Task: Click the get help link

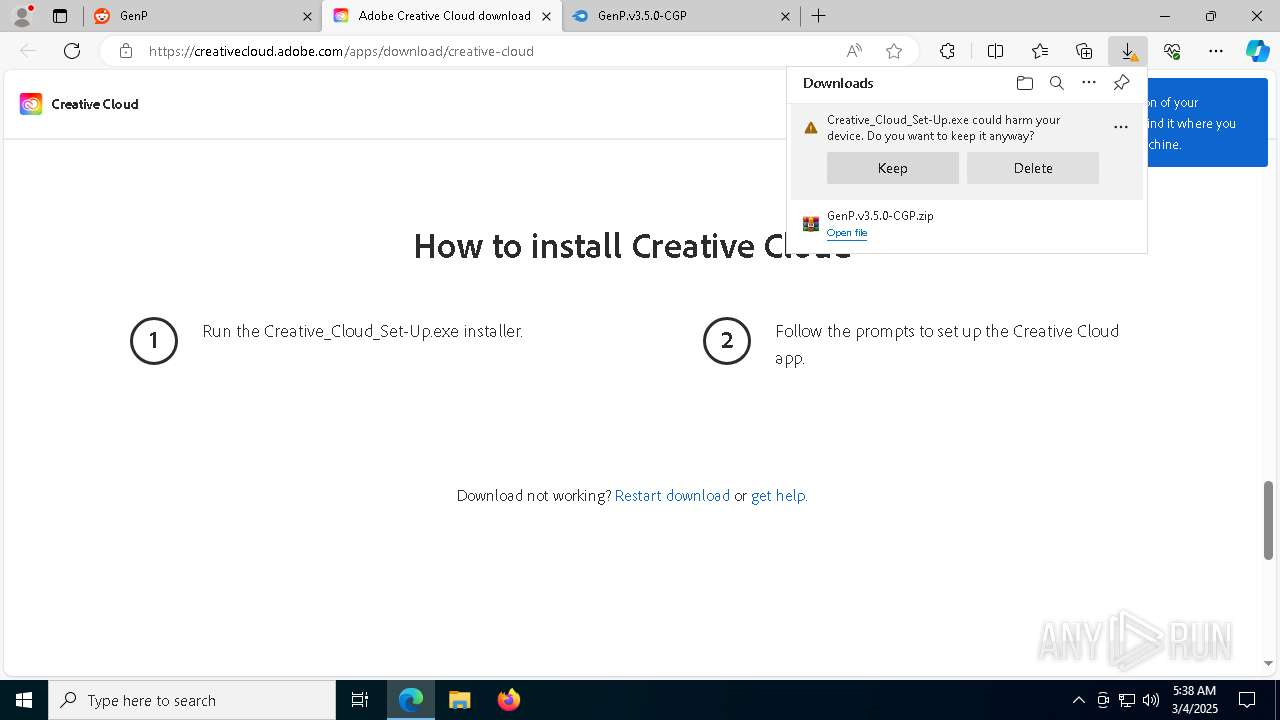Action: point(777,496)
